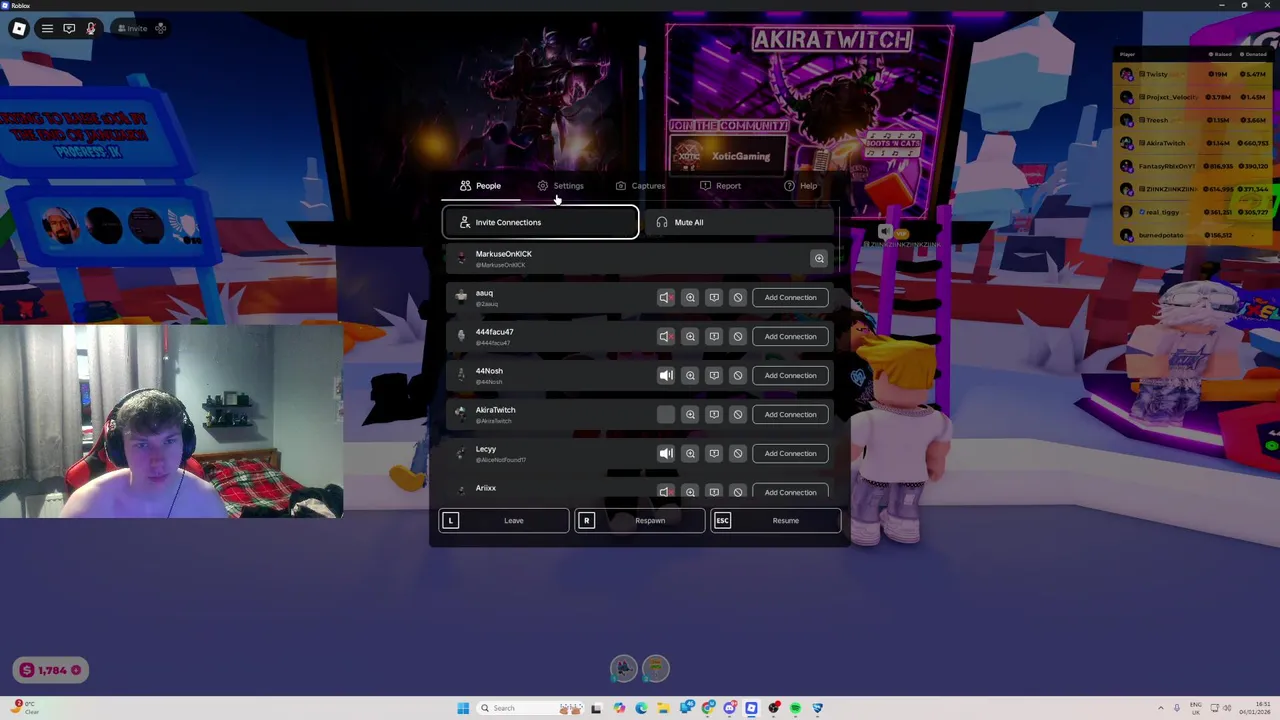Open Microsoft Edge from taskbar
This screenshot has height=720, width=1280.
tap(641, 708)
